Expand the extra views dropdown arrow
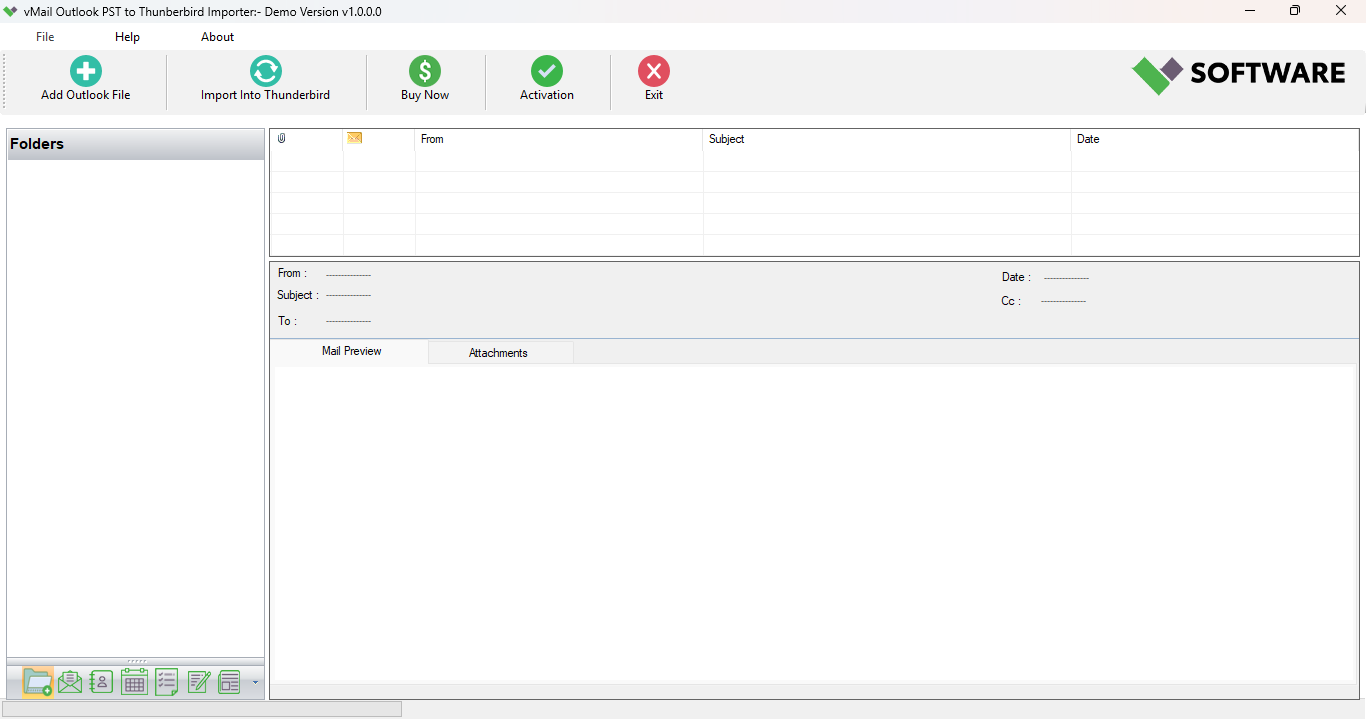Viewport: 1366px width, 720px height. coord(255,682)
